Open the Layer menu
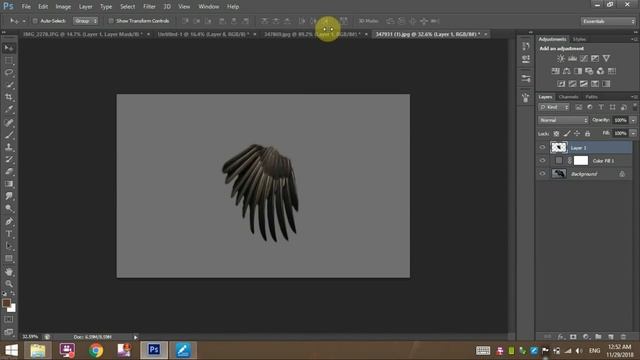This screenshot has width=640, height=360. [x=85, y=7]
